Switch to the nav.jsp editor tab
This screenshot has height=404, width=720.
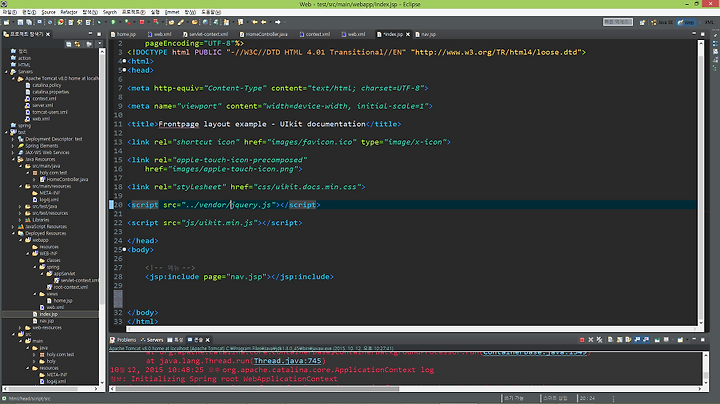[425, 34]
